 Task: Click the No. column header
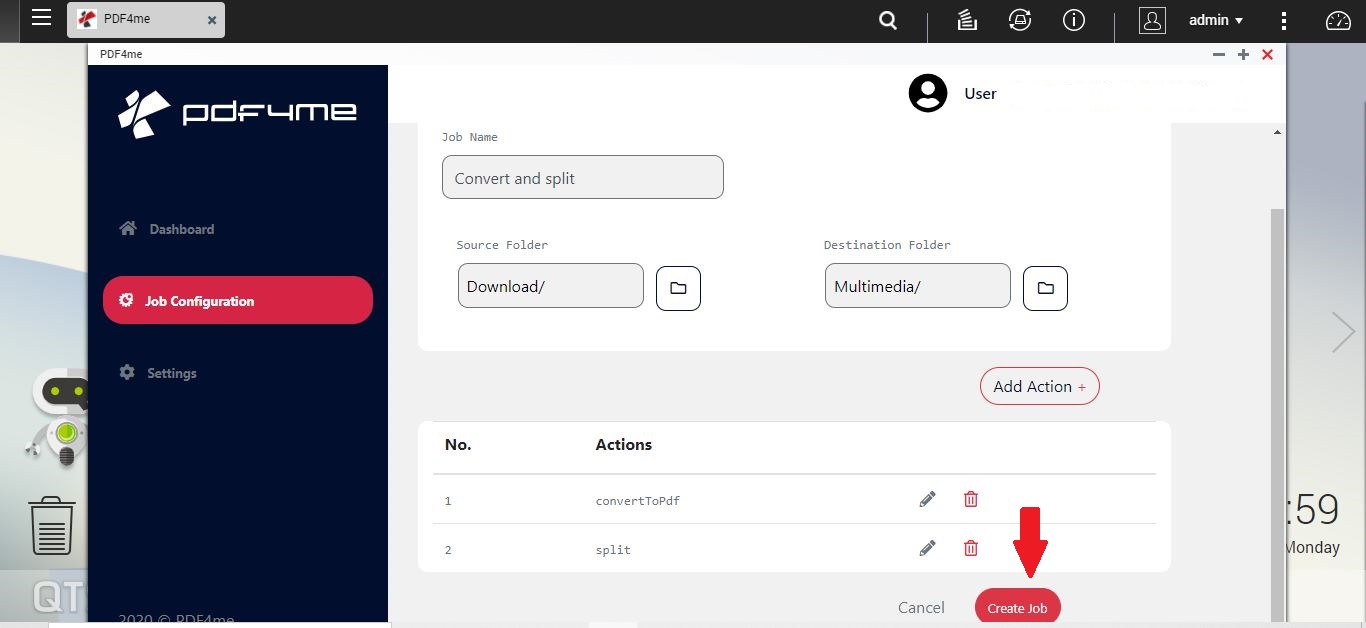[x=458, y=444]
